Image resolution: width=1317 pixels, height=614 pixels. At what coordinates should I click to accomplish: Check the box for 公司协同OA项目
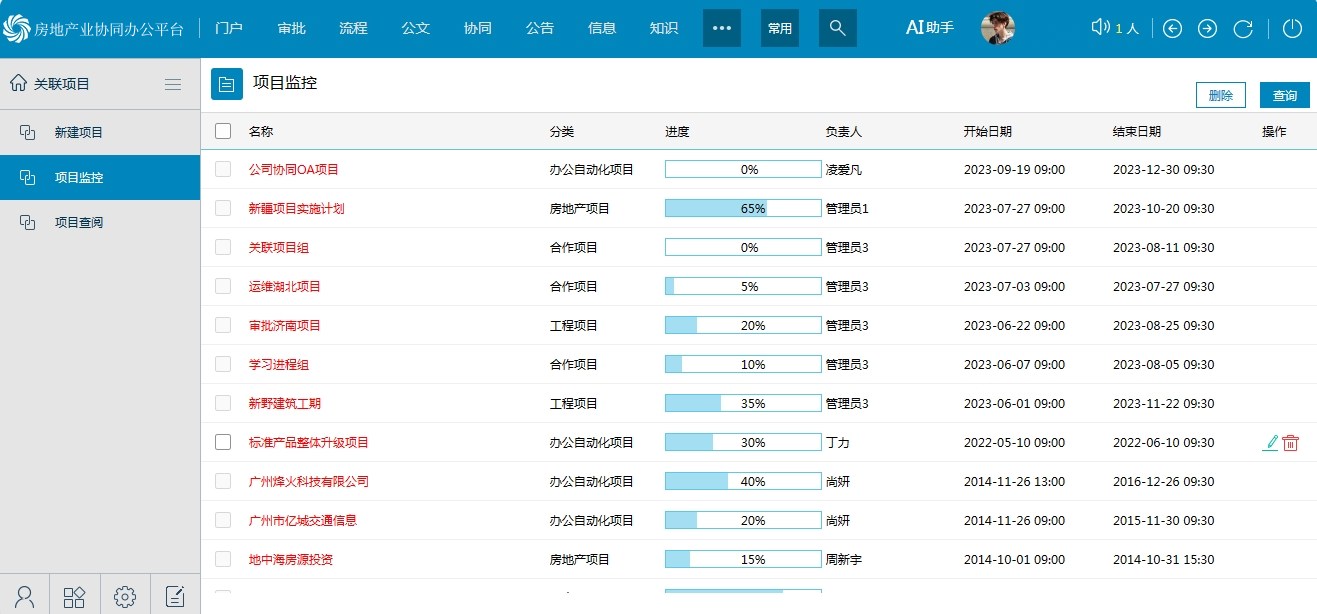[223, 170]
